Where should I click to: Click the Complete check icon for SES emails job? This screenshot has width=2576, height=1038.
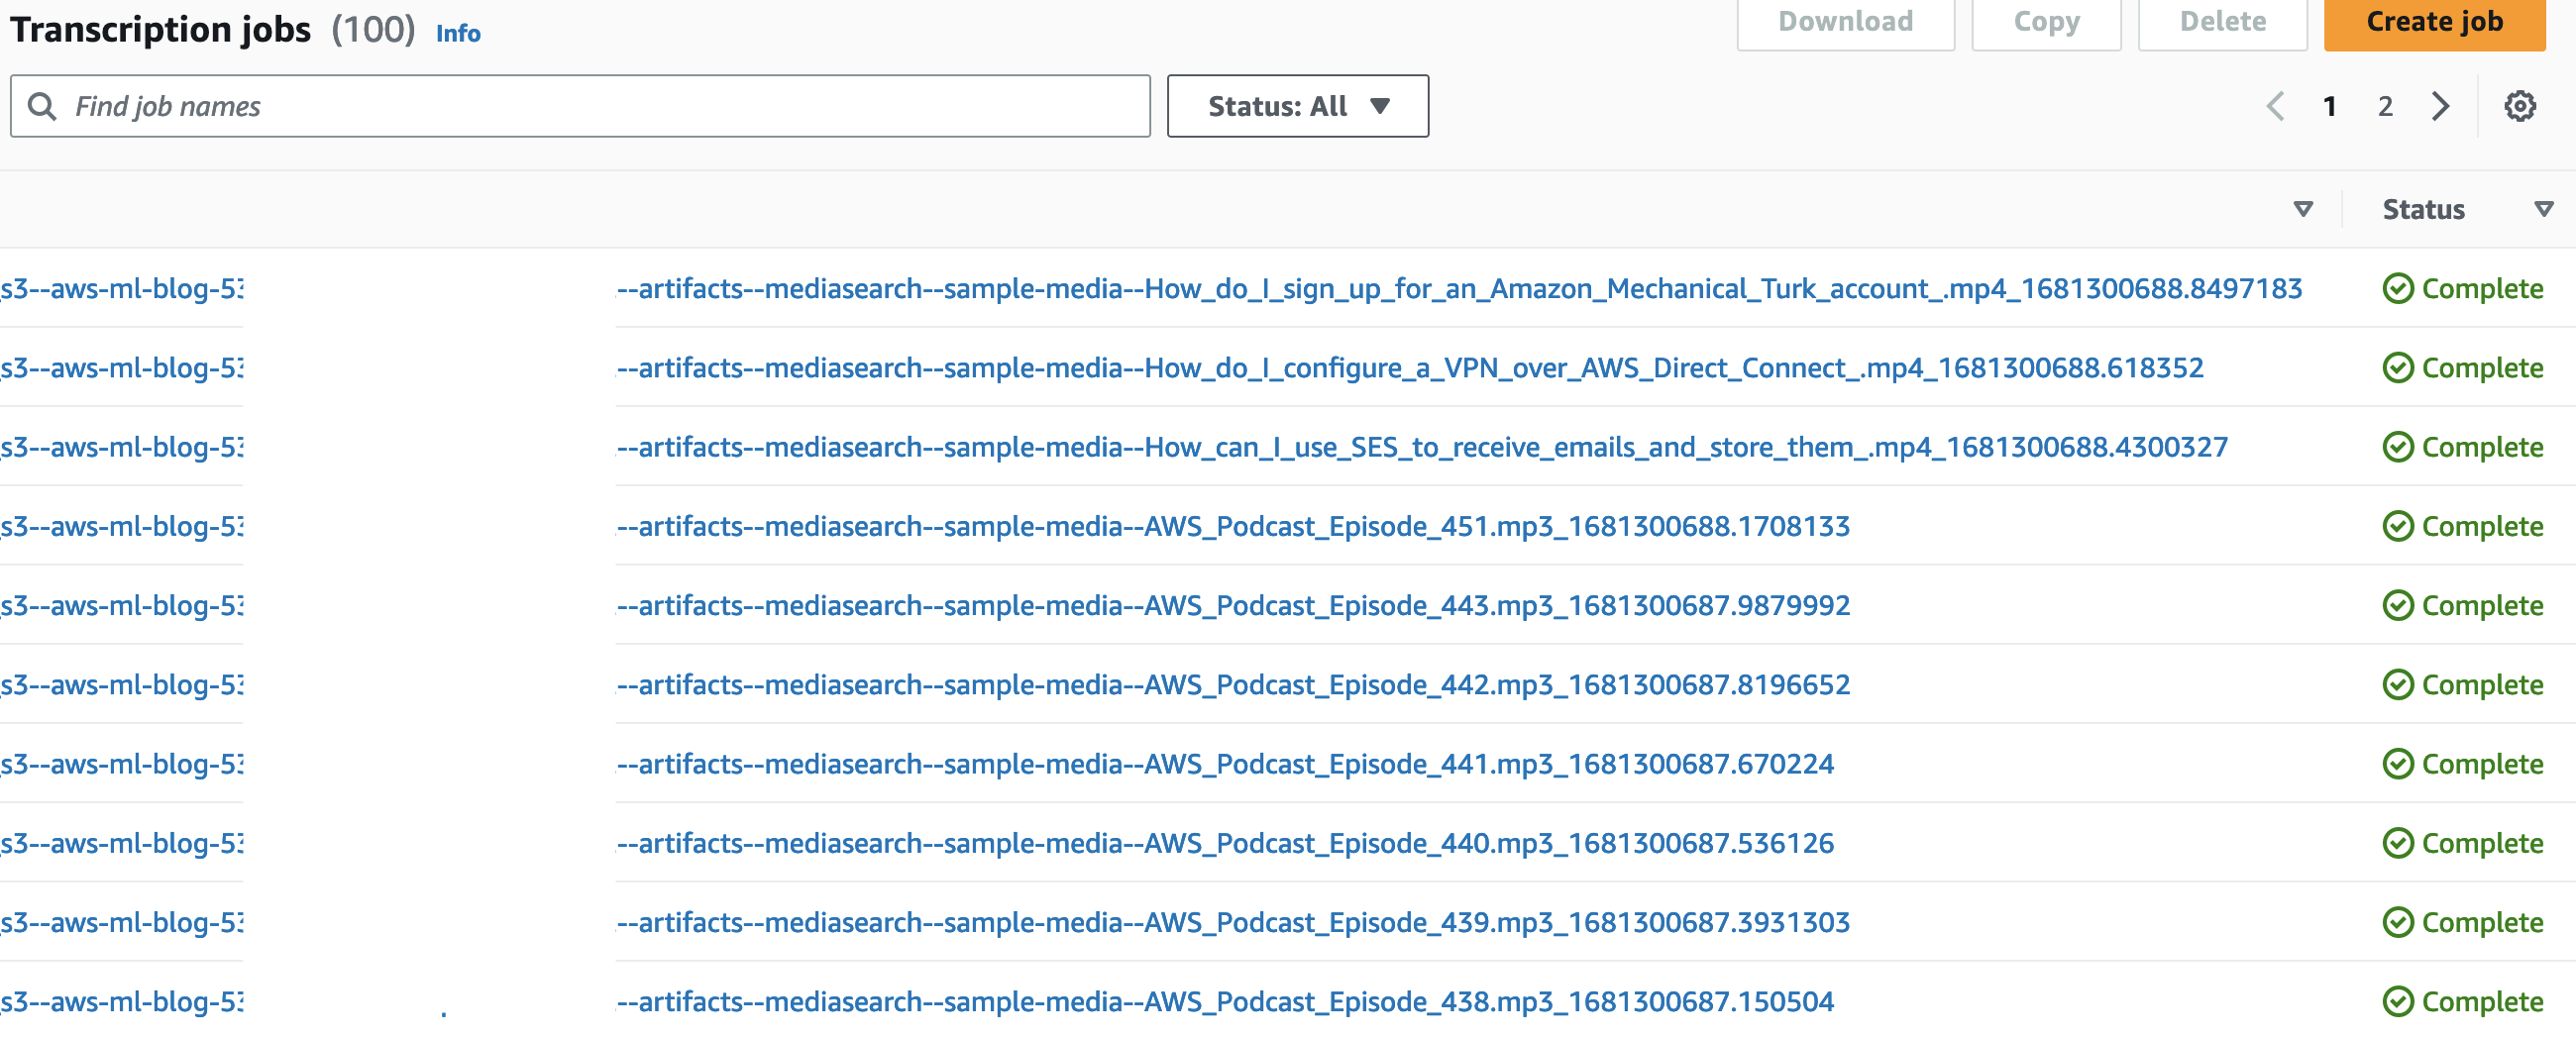(2398, 447)
